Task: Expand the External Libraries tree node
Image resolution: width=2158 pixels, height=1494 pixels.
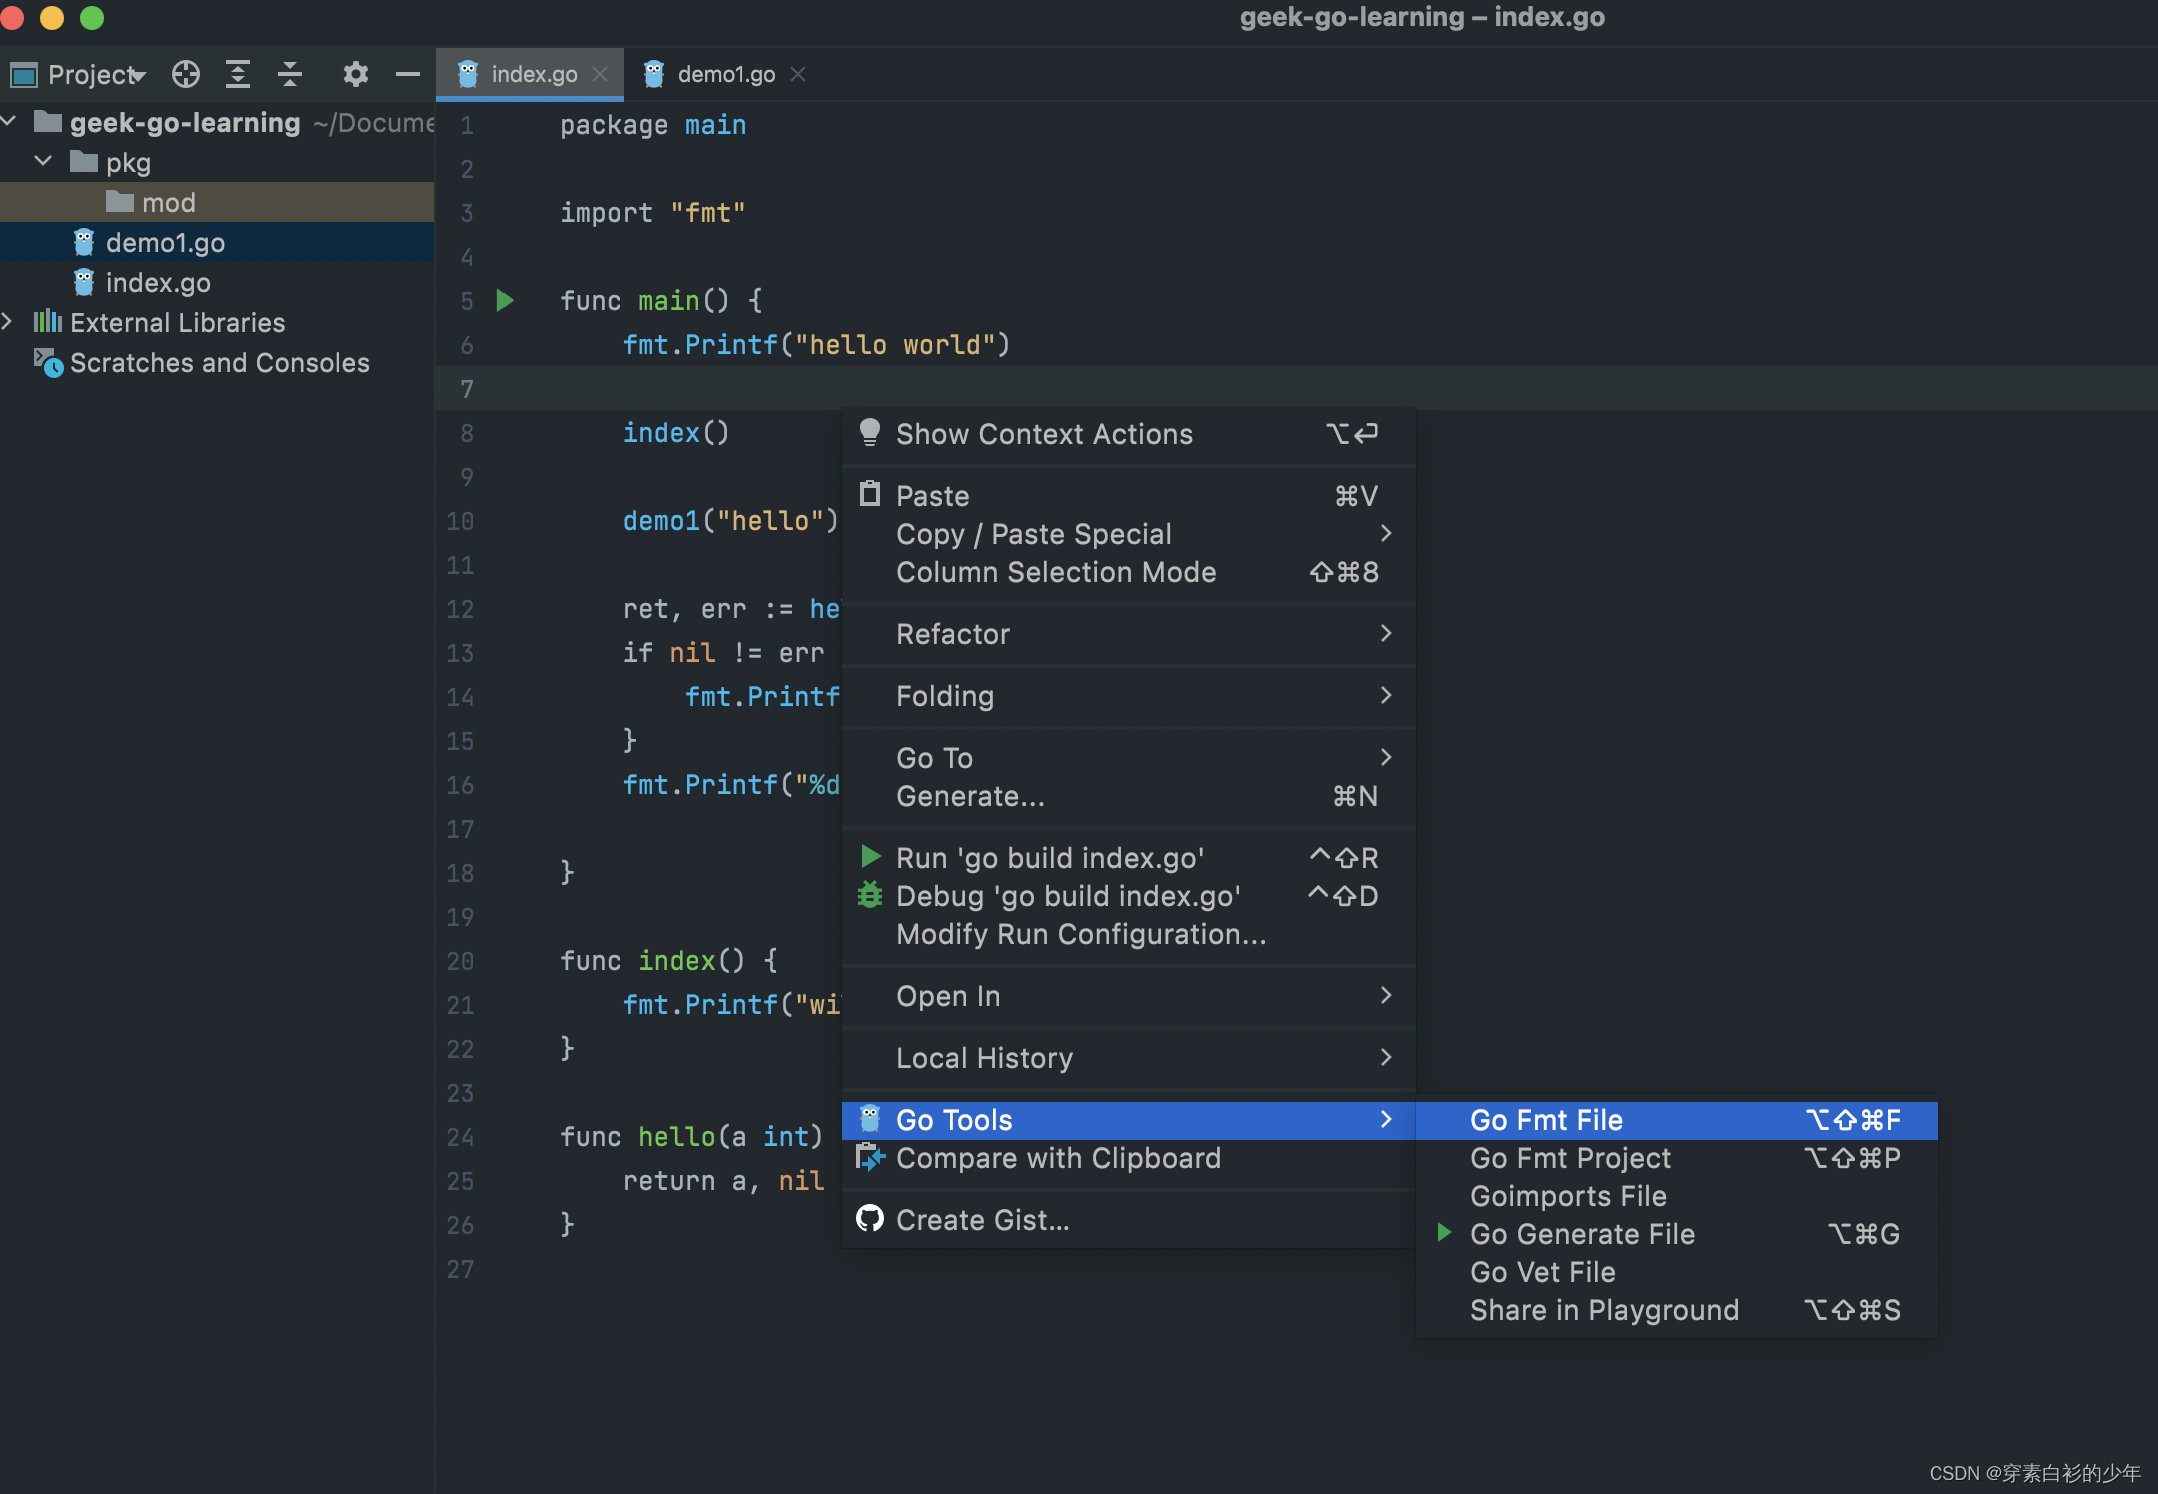Action: point(8,322)
